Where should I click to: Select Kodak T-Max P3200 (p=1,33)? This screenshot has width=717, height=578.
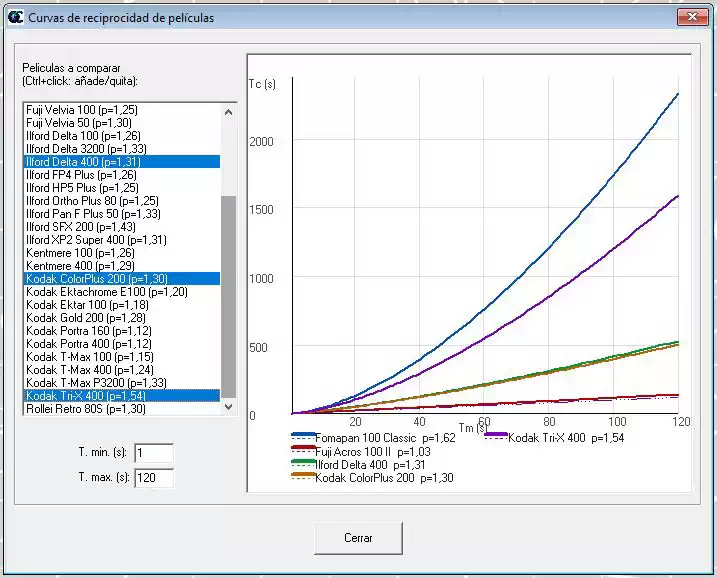pos(122,383)
